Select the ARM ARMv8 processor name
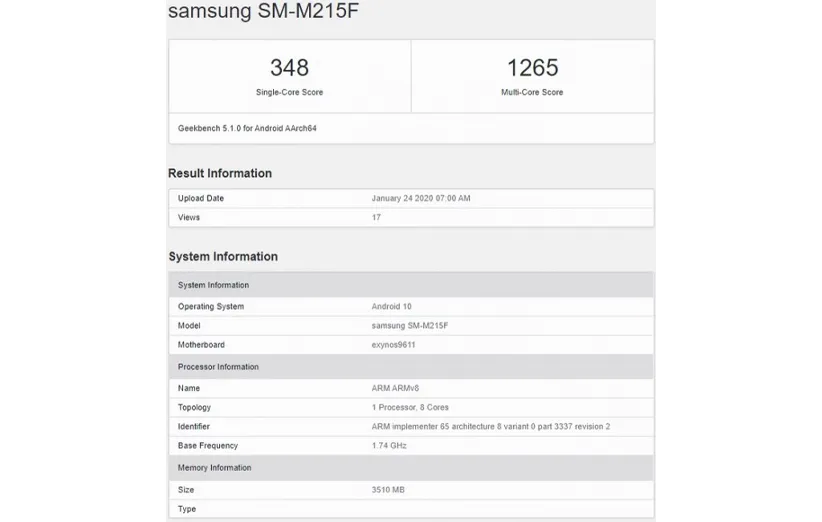 [x=397, y=388]
